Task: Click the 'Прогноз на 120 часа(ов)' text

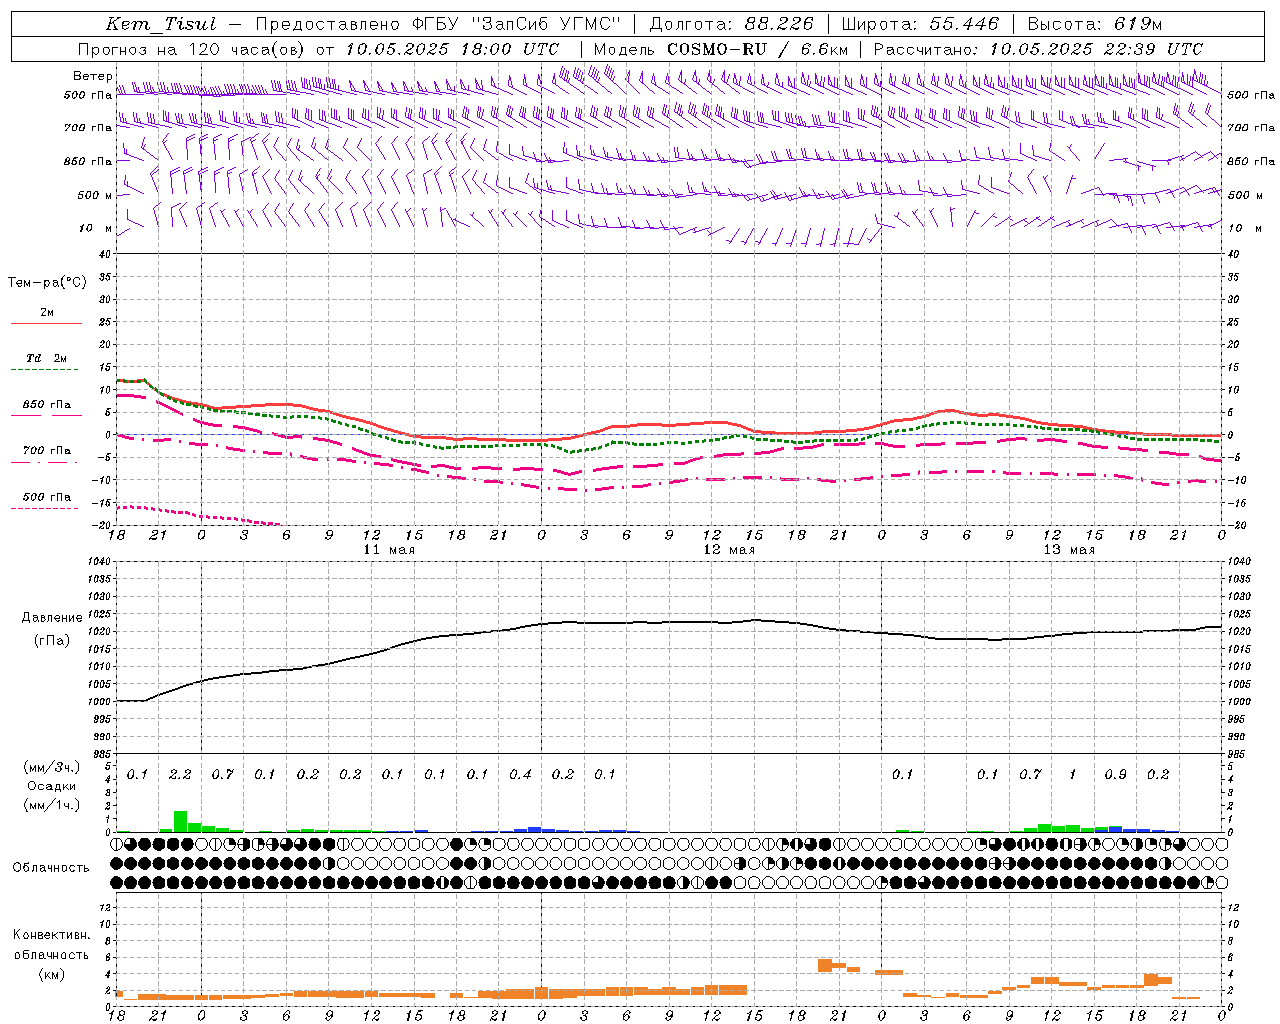Action: (192, 49)
